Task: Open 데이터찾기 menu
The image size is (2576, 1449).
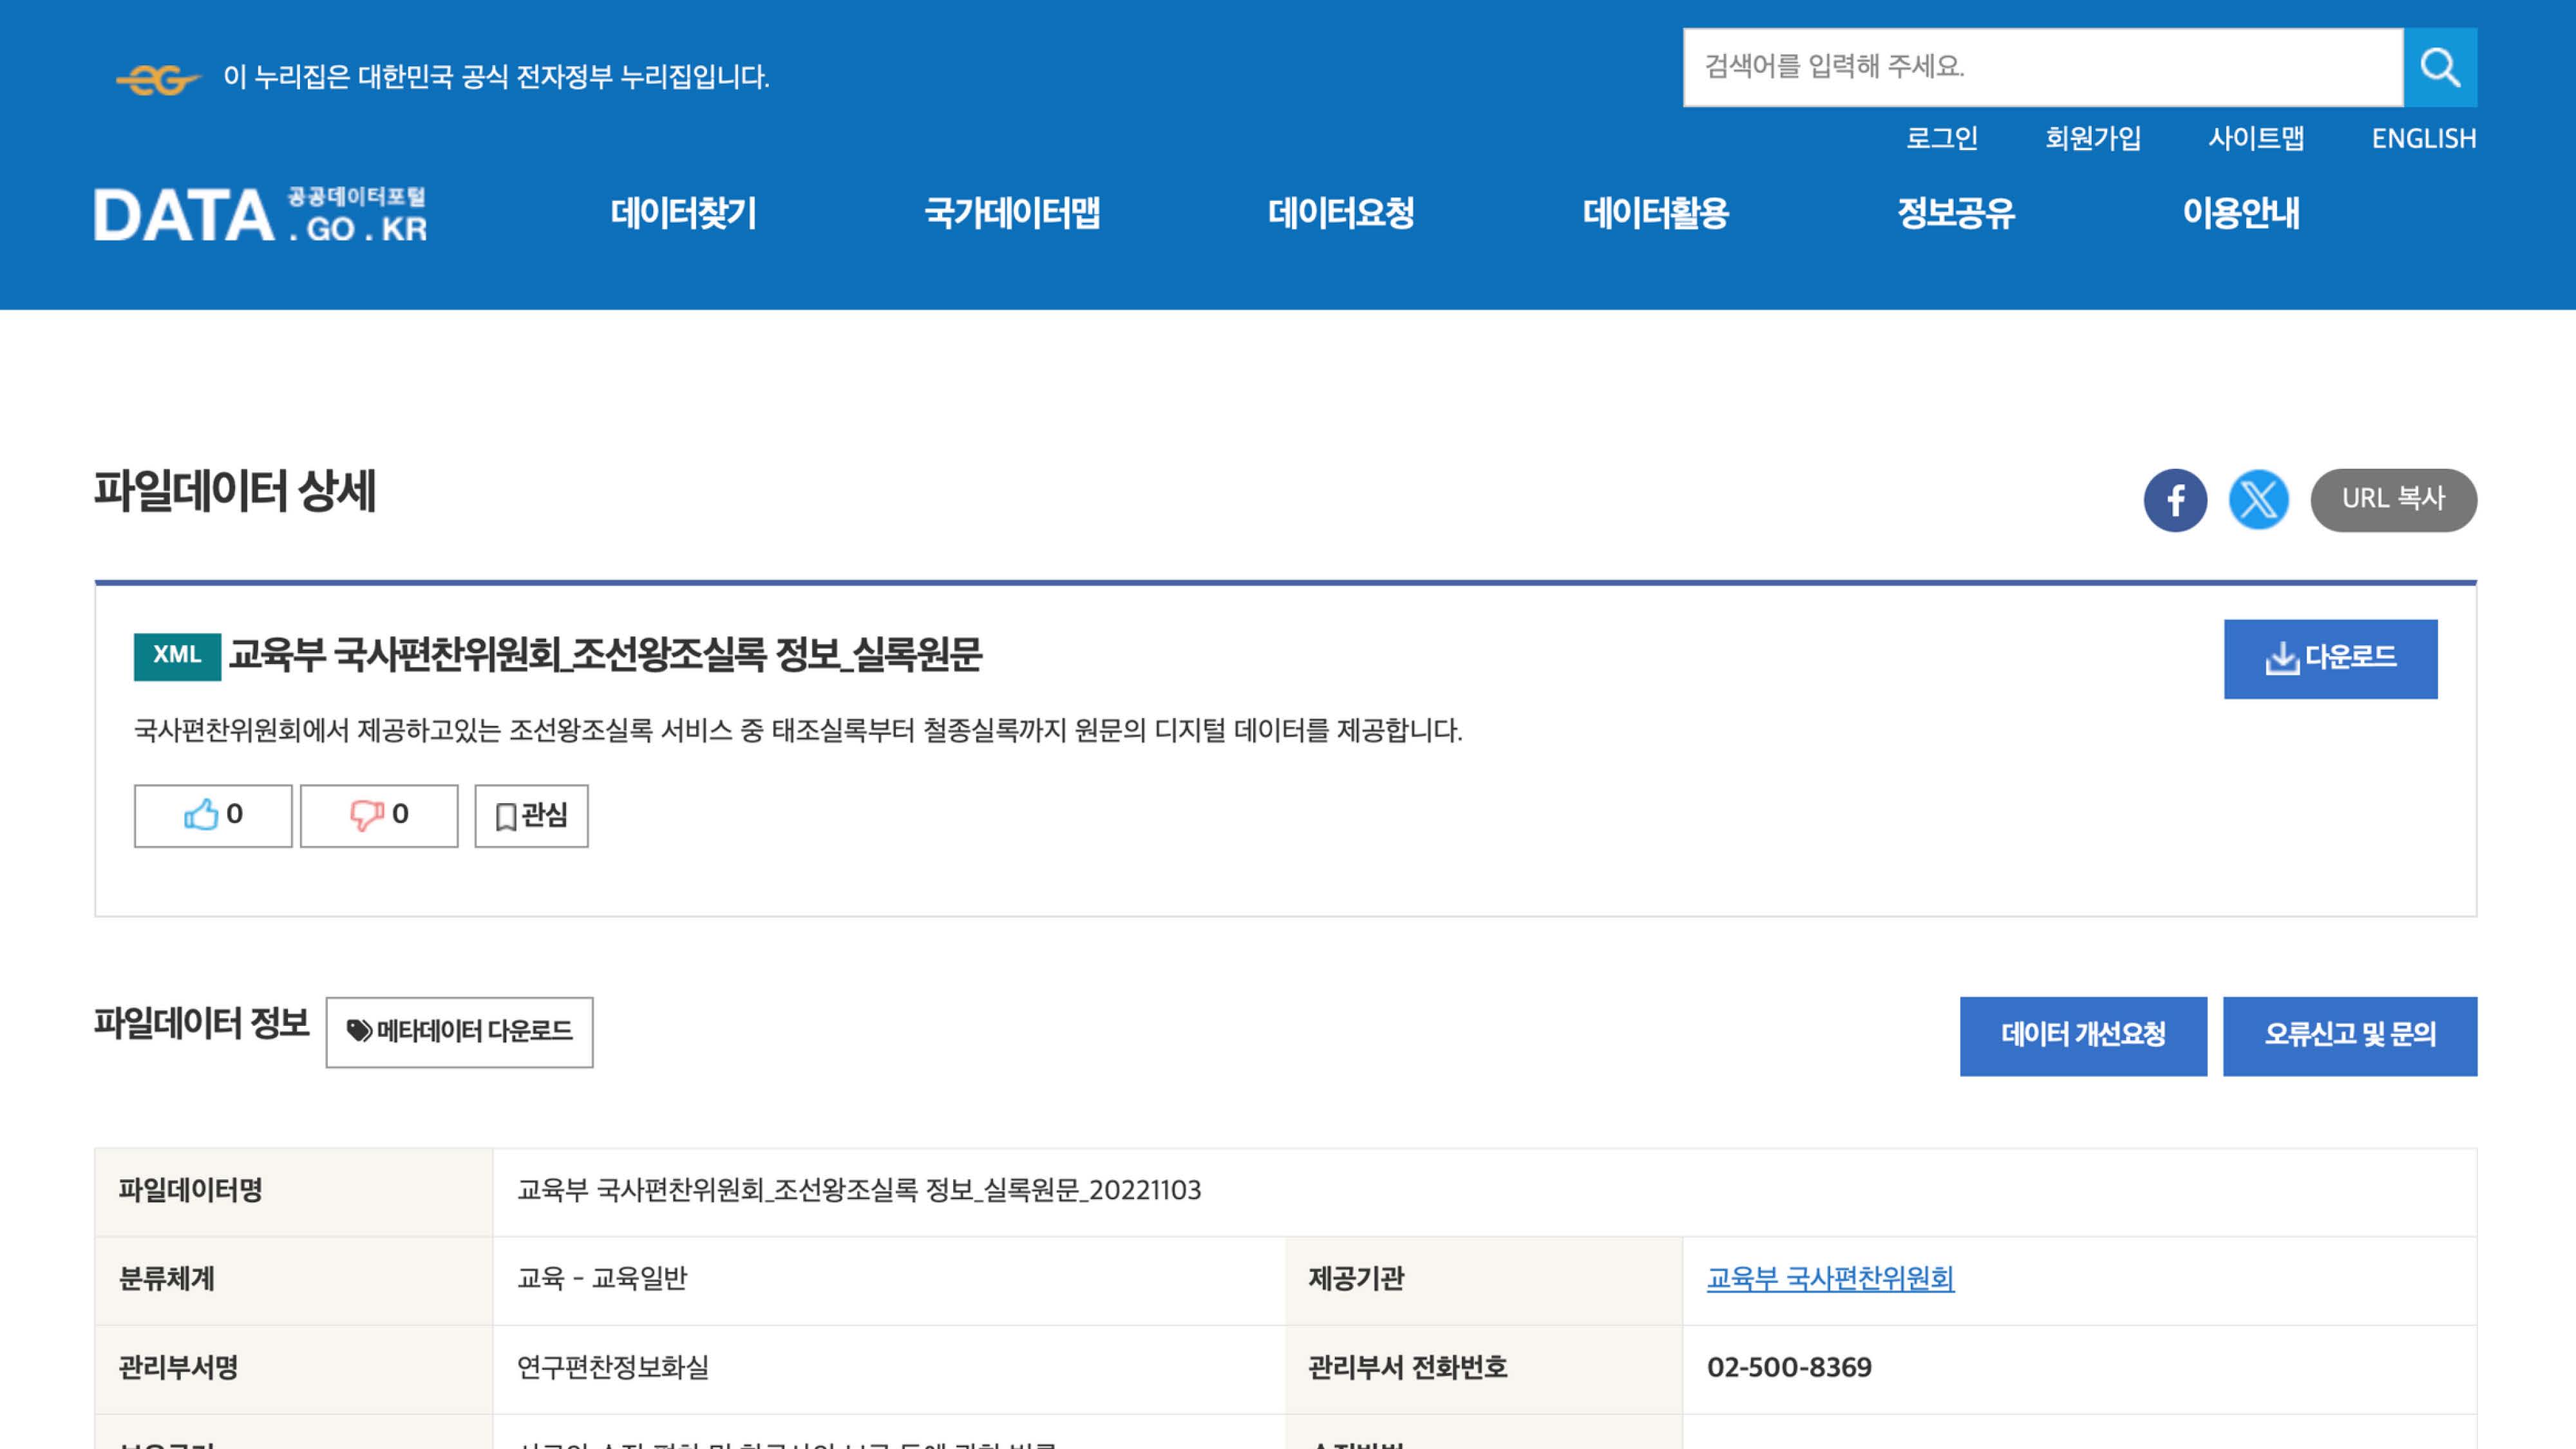Action: point(684,213)
